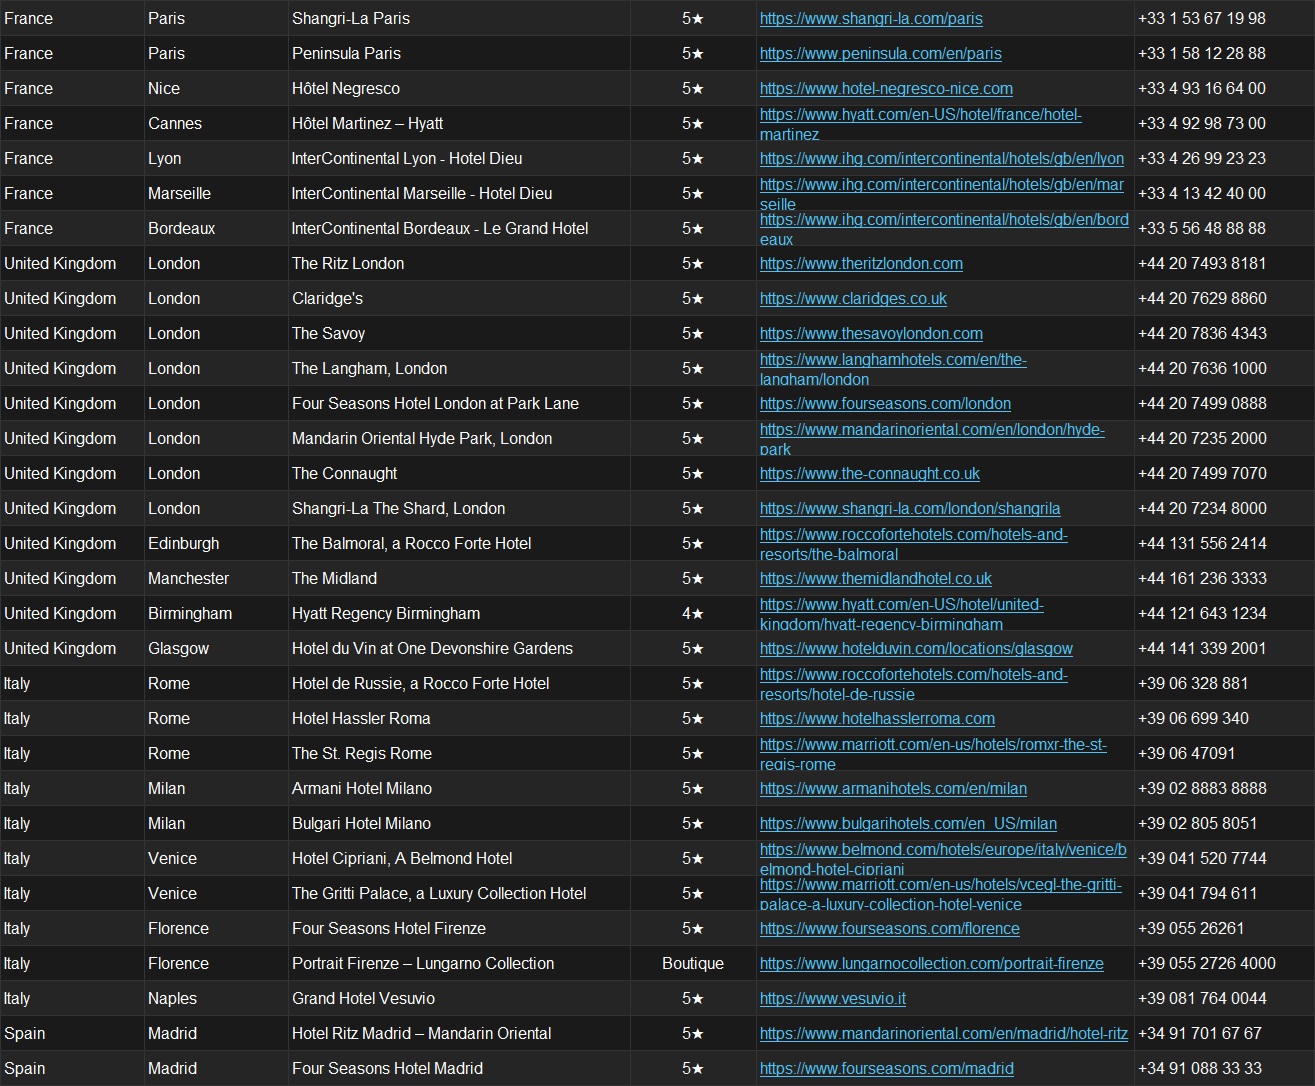The image size is (1315, 1086).
Task: Open the Shangri-La Paris website link
Action: pyautogui.click(x=871, y=18)
